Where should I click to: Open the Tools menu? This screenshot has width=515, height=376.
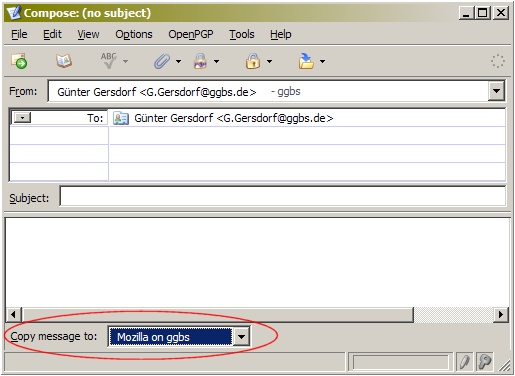click(x=242, y=34)
